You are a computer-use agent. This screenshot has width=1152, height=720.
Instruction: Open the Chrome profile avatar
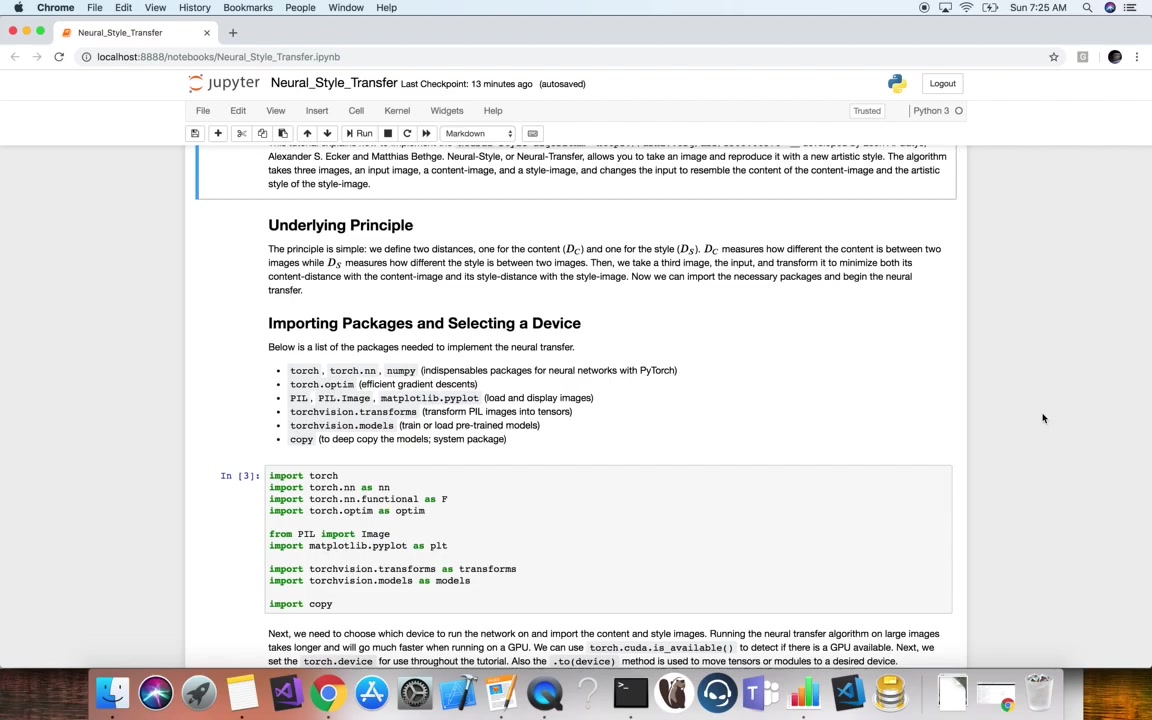pos(1115,57)
